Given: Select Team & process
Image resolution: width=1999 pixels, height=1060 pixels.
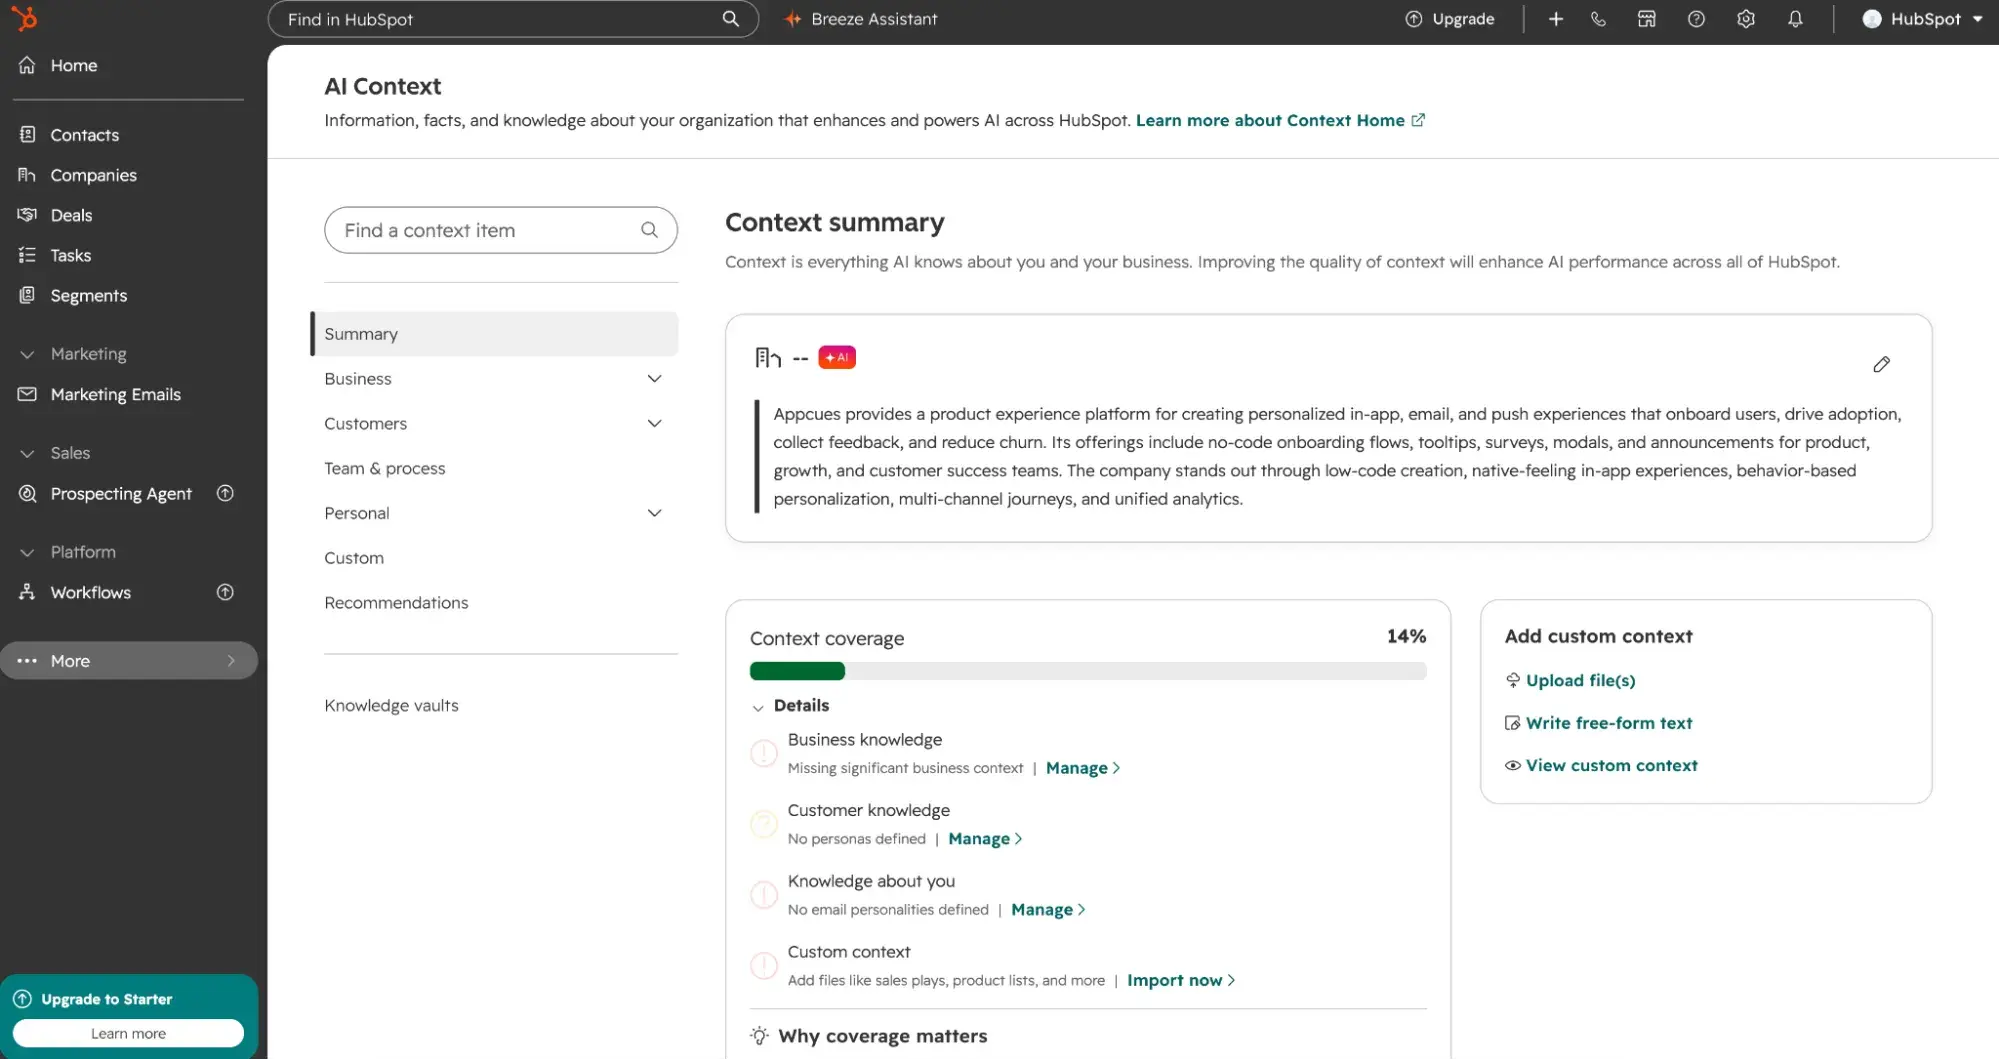Looking at the screenshot, I should click(x=385, y=468).
